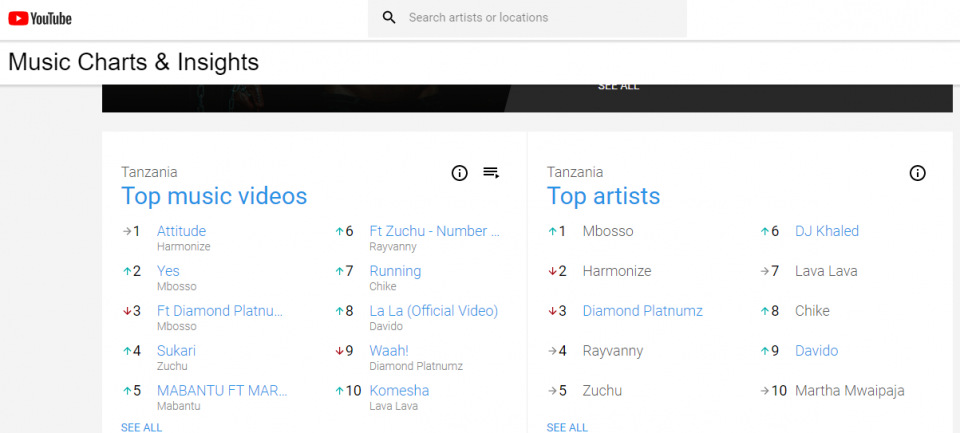This screenshot has width=960, height=433.
Task: Open the Top artists heading link
Action: point(603,196)
